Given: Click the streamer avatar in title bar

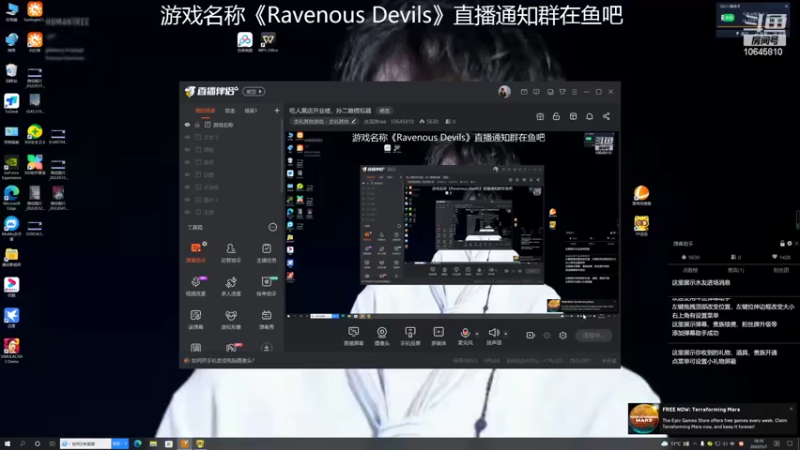Looking at the screenshot, I should (504, 92).
